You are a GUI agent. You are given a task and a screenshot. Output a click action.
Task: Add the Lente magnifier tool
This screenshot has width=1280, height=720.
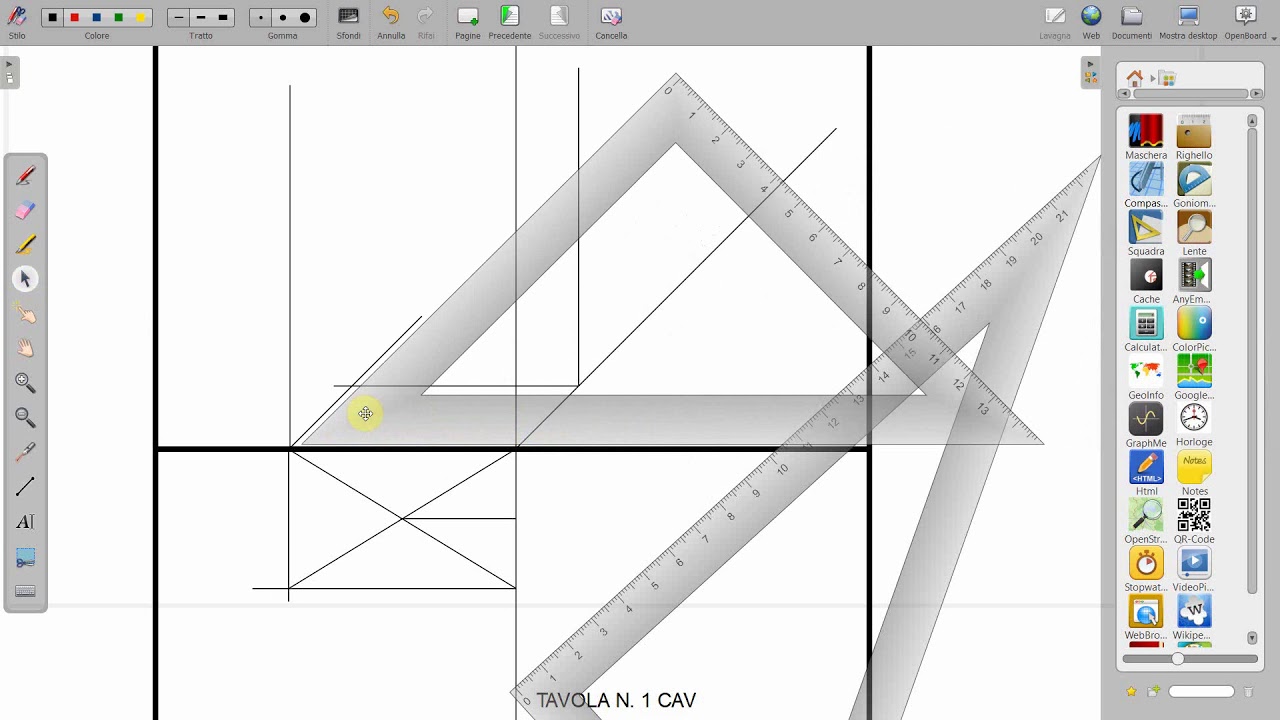tap(1194, 233)
